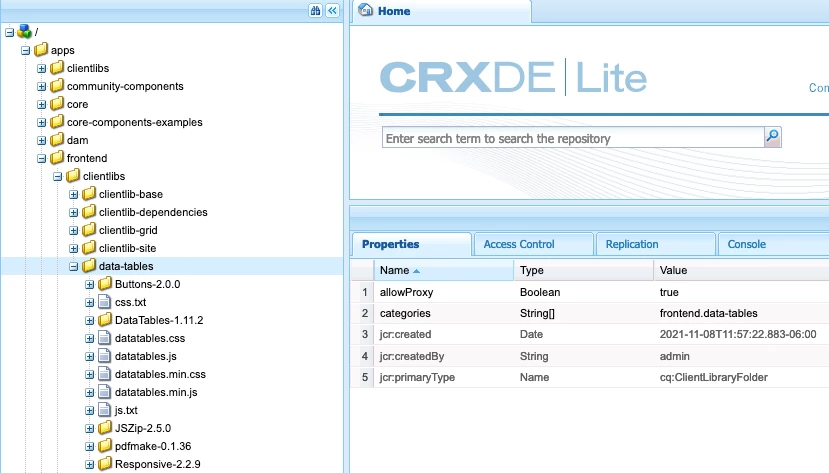Select the Home tab label

click(394, 11)
